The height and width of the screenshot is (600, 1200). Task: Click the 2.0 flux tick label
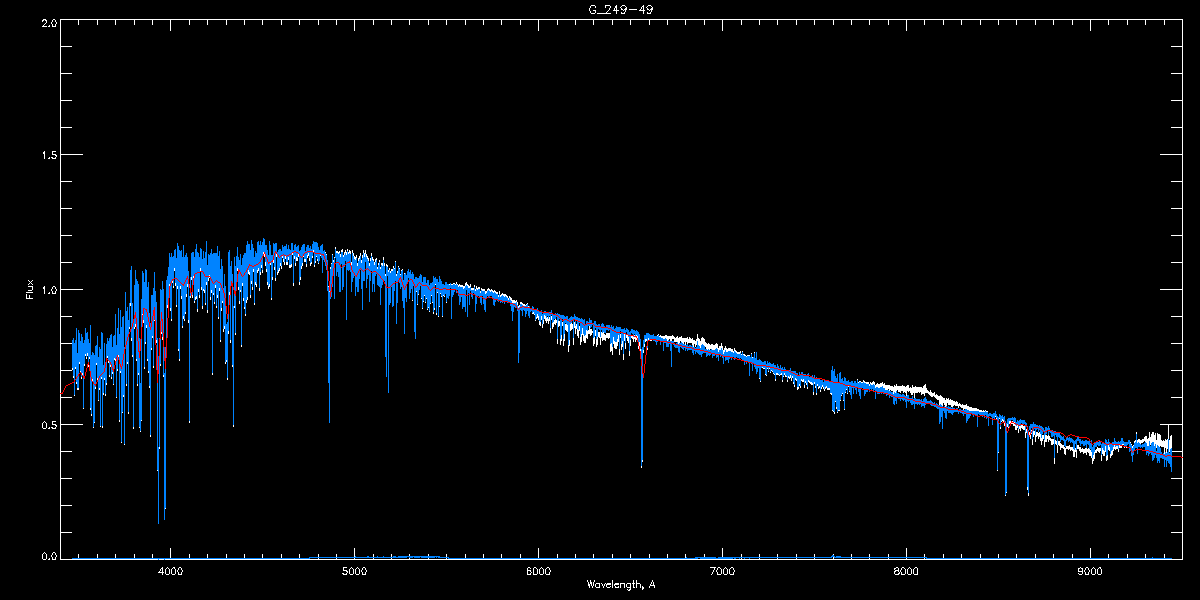47,21
